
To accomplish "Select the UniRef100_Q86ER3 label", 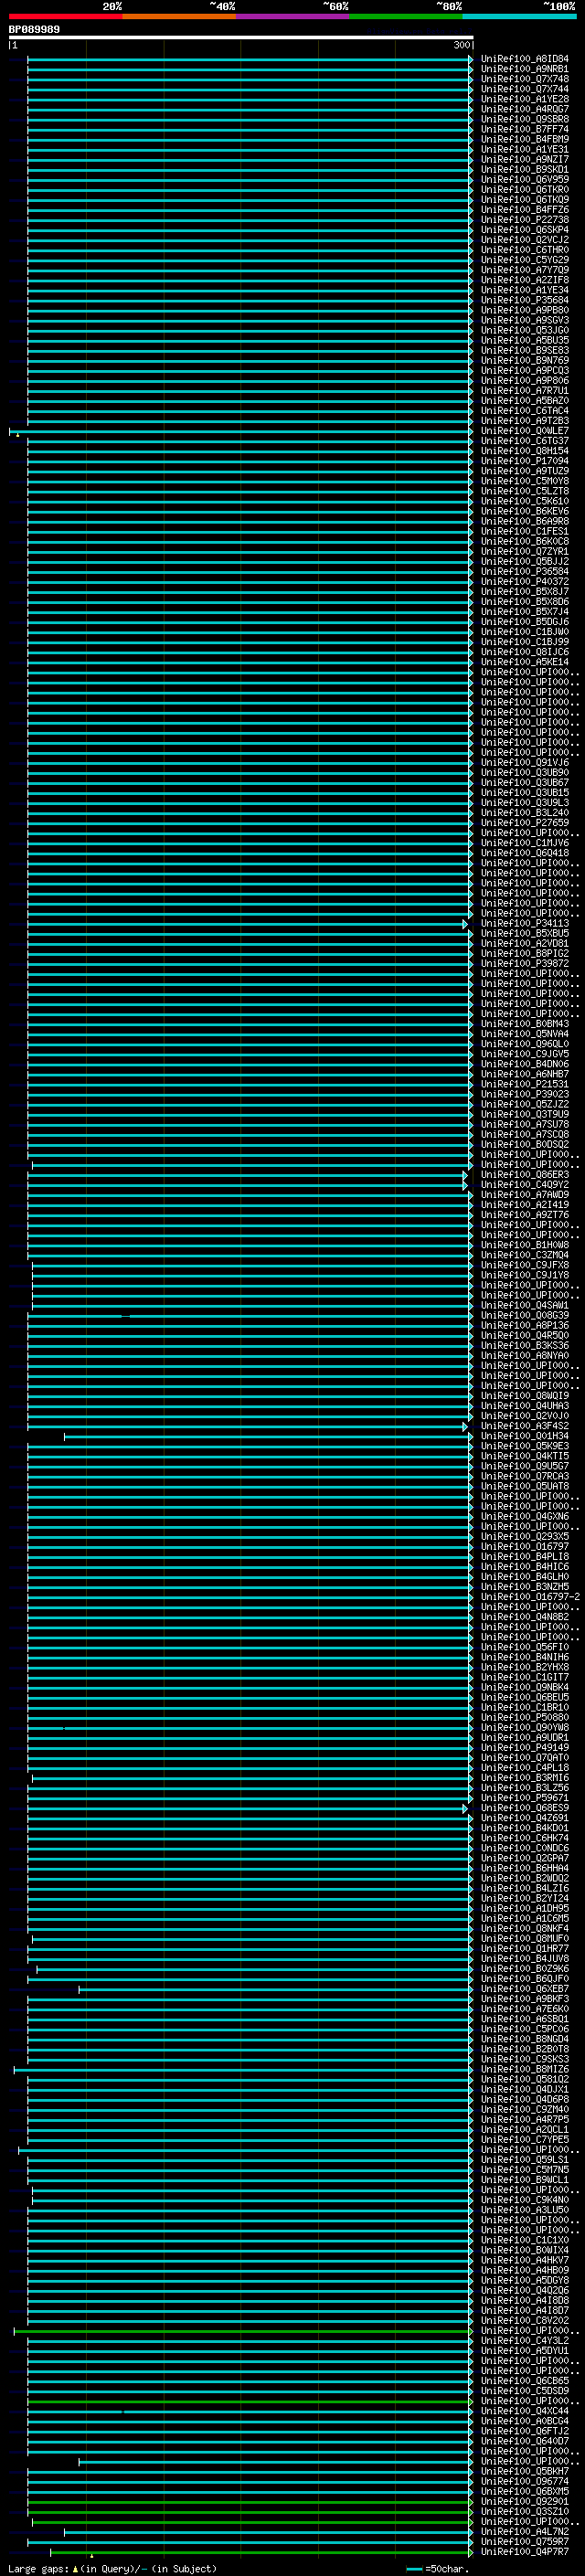I will 524,1175.
